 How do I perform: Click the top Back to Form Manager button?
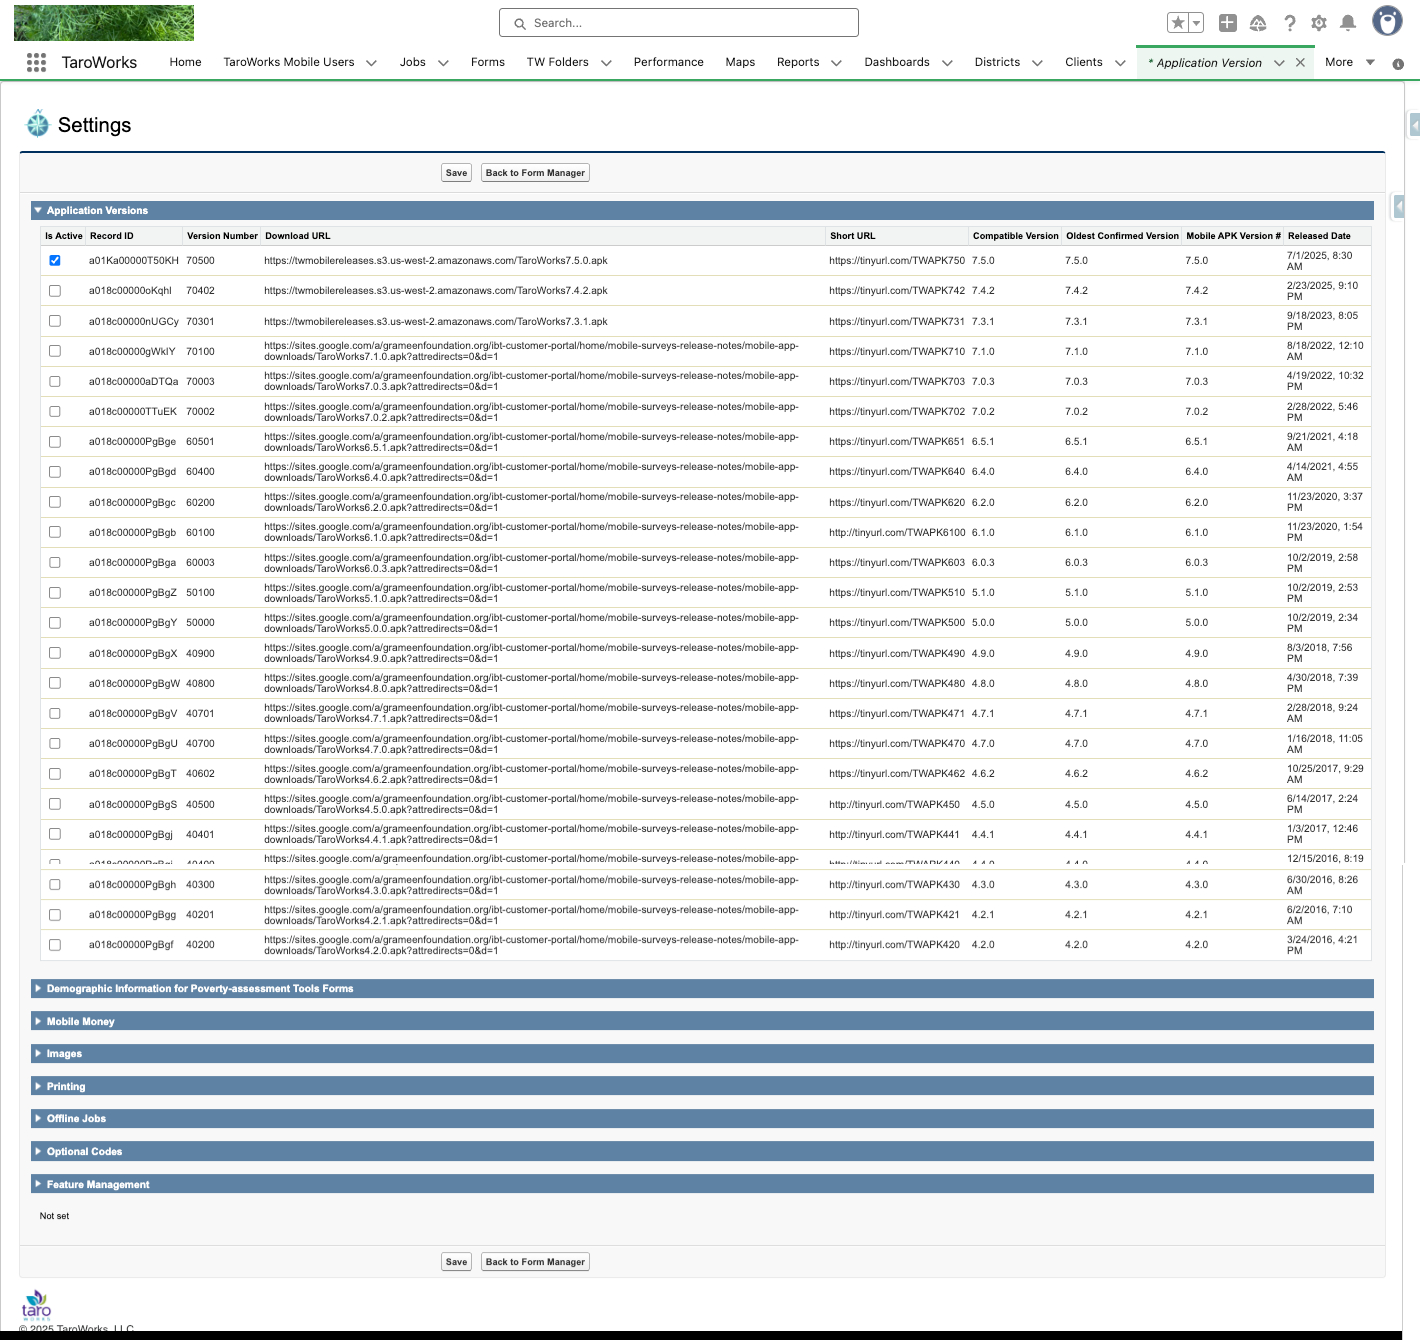535,173
